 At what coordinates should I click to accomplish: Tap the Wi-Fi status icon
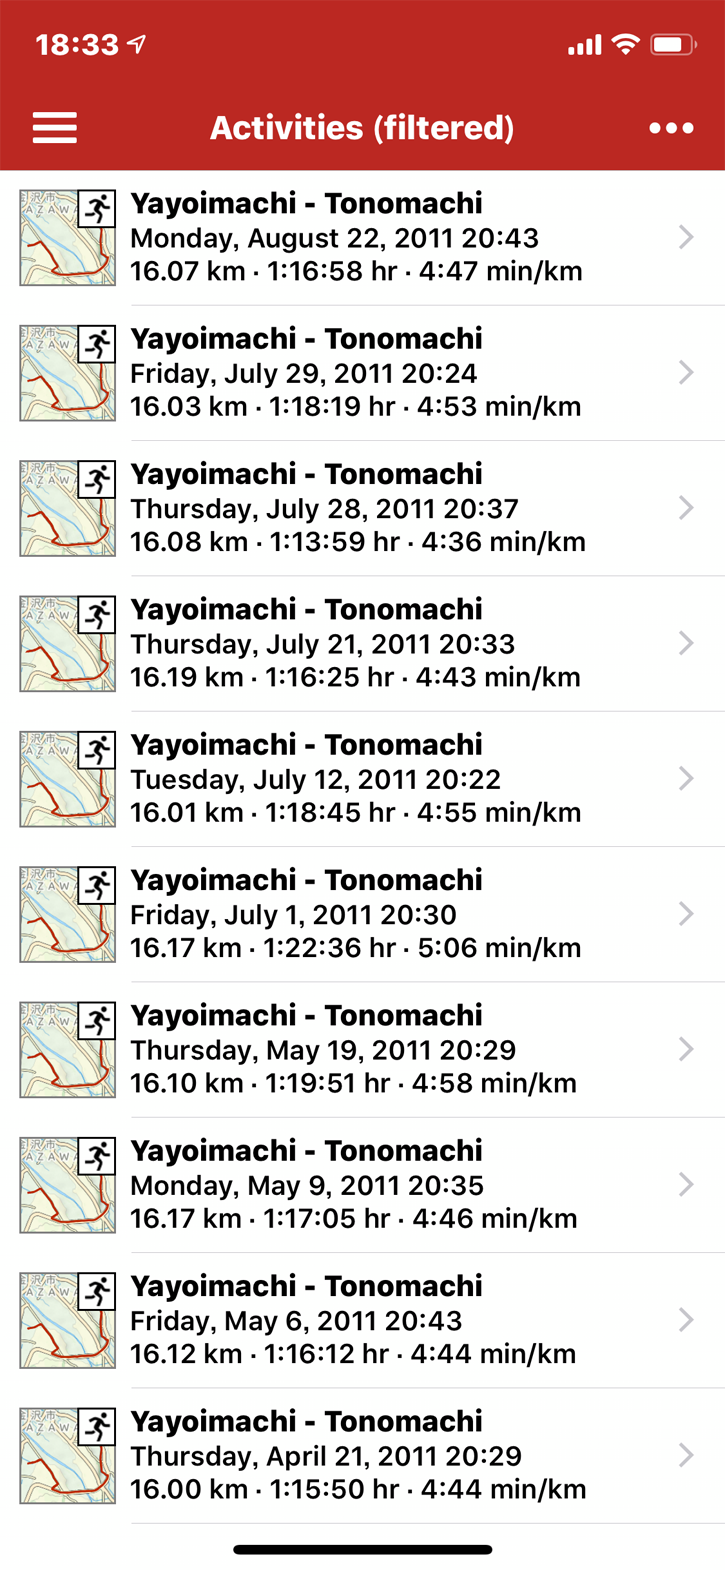click(626, 45)
